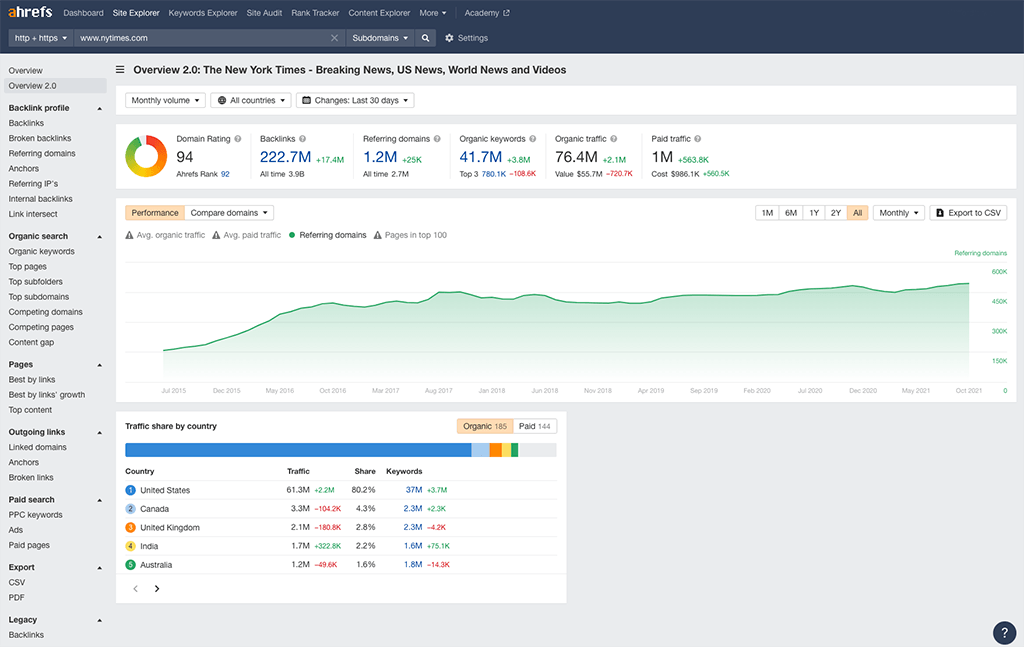Toggle Referring domains chart series

(x=327, y=235)
